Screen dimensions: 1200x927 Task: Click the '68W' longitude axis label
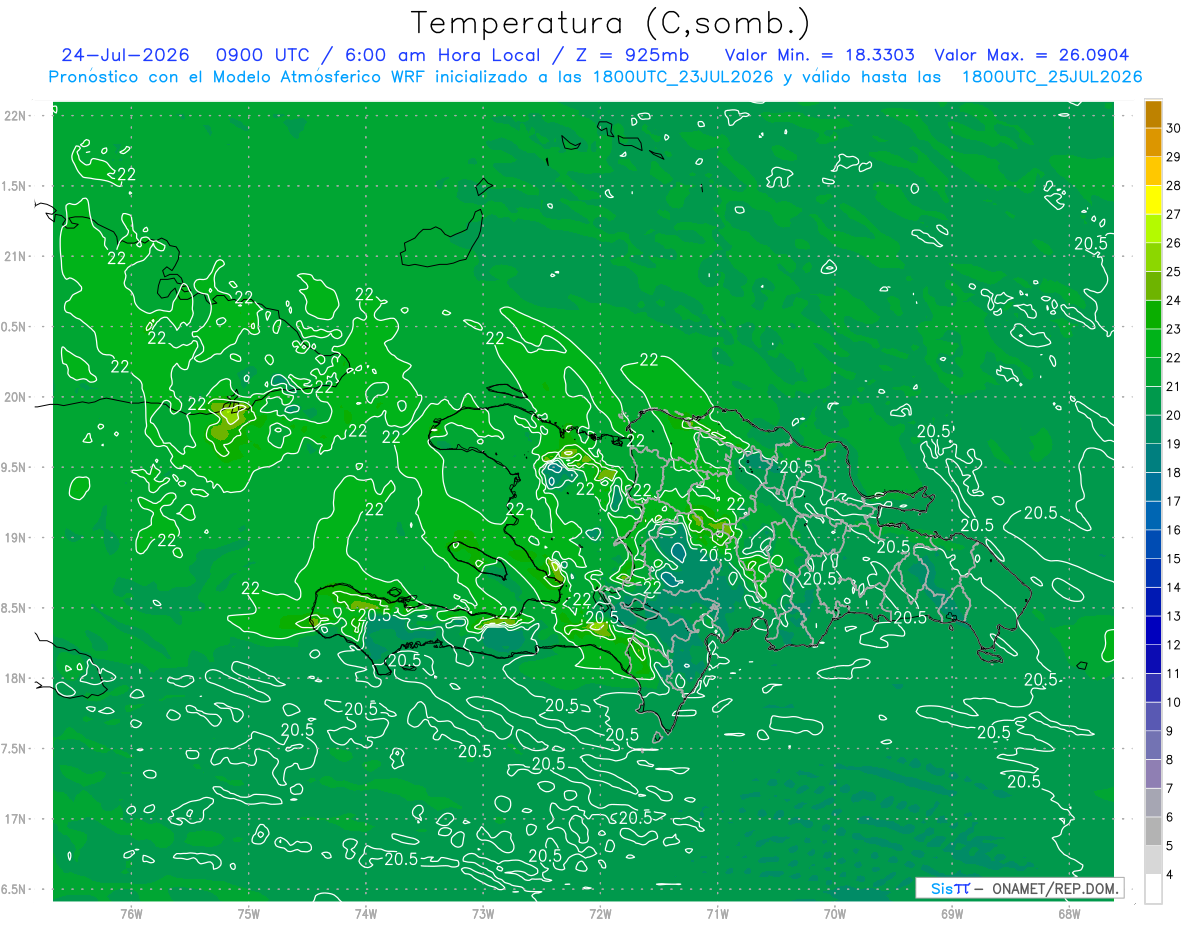pyautogui.click(x=1069, y=914)
